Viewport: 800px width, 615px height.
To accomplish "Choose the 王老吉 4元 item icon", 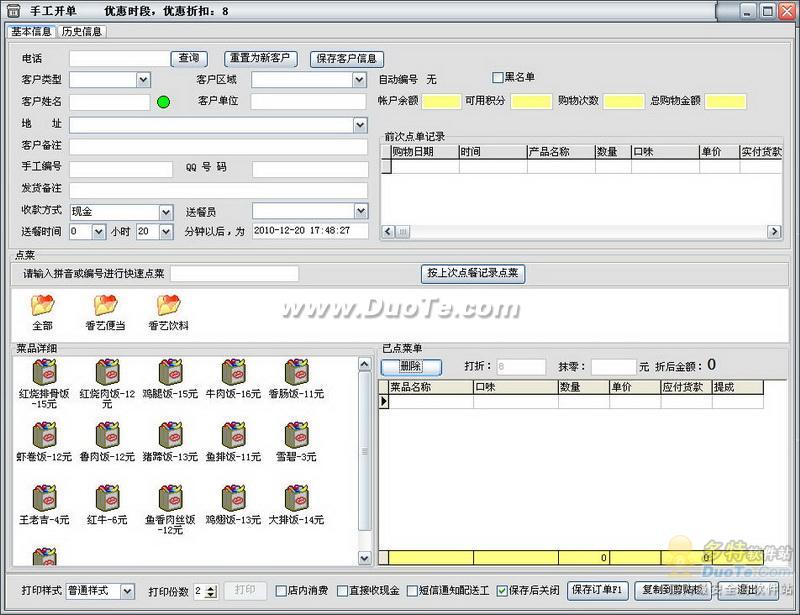I will coord(43,498).
